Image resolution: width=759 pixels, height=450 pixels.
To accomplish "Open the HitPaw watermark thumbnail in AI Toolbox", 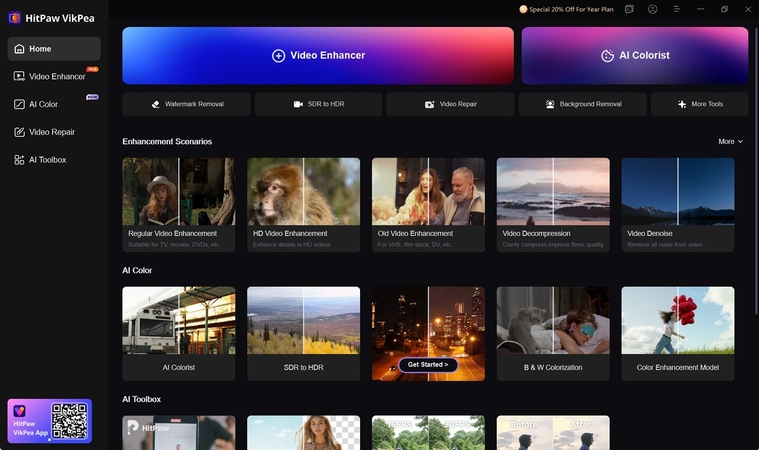I will click(x=179, y=433).
